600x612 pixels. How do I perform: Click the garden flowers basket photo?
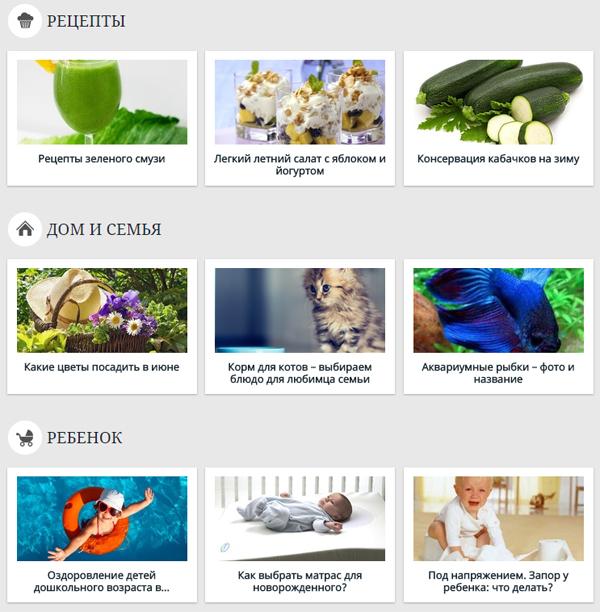click(102, 310)
